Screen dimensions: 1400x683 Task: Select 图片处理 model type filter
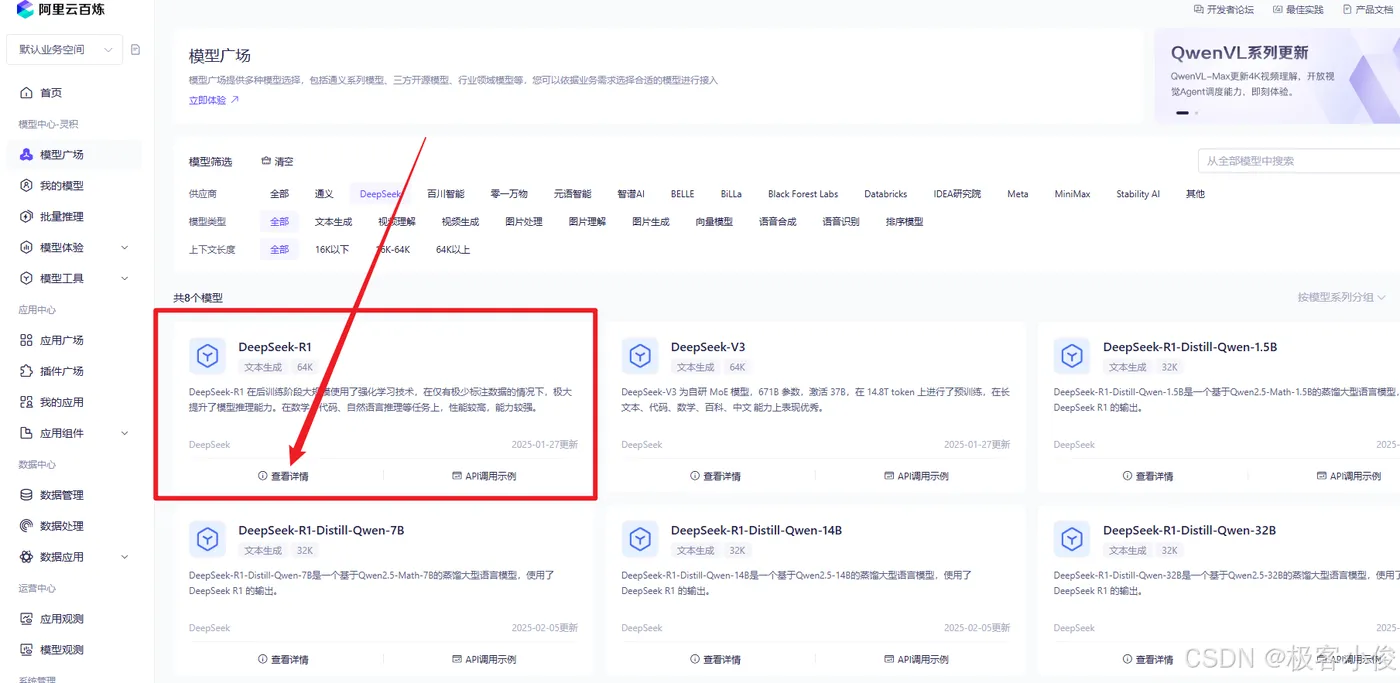click(x=524, y=222)
